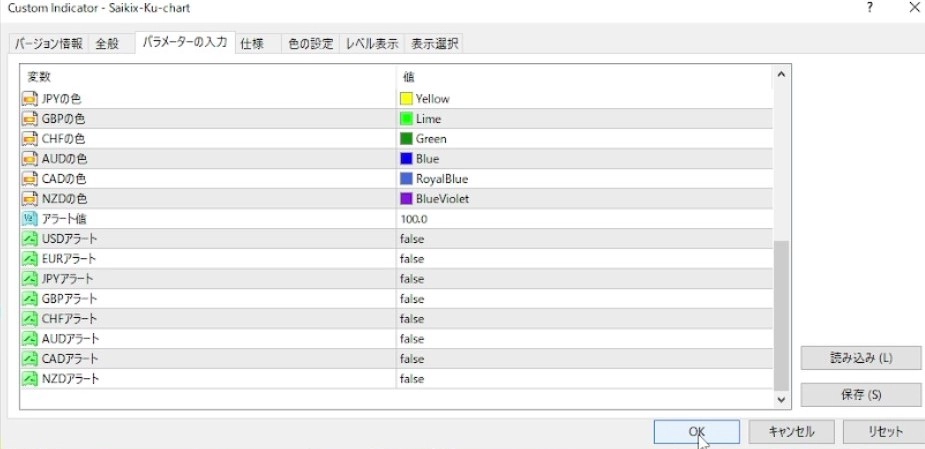Switch to the 全般 tab

click(x=107, y=44)
